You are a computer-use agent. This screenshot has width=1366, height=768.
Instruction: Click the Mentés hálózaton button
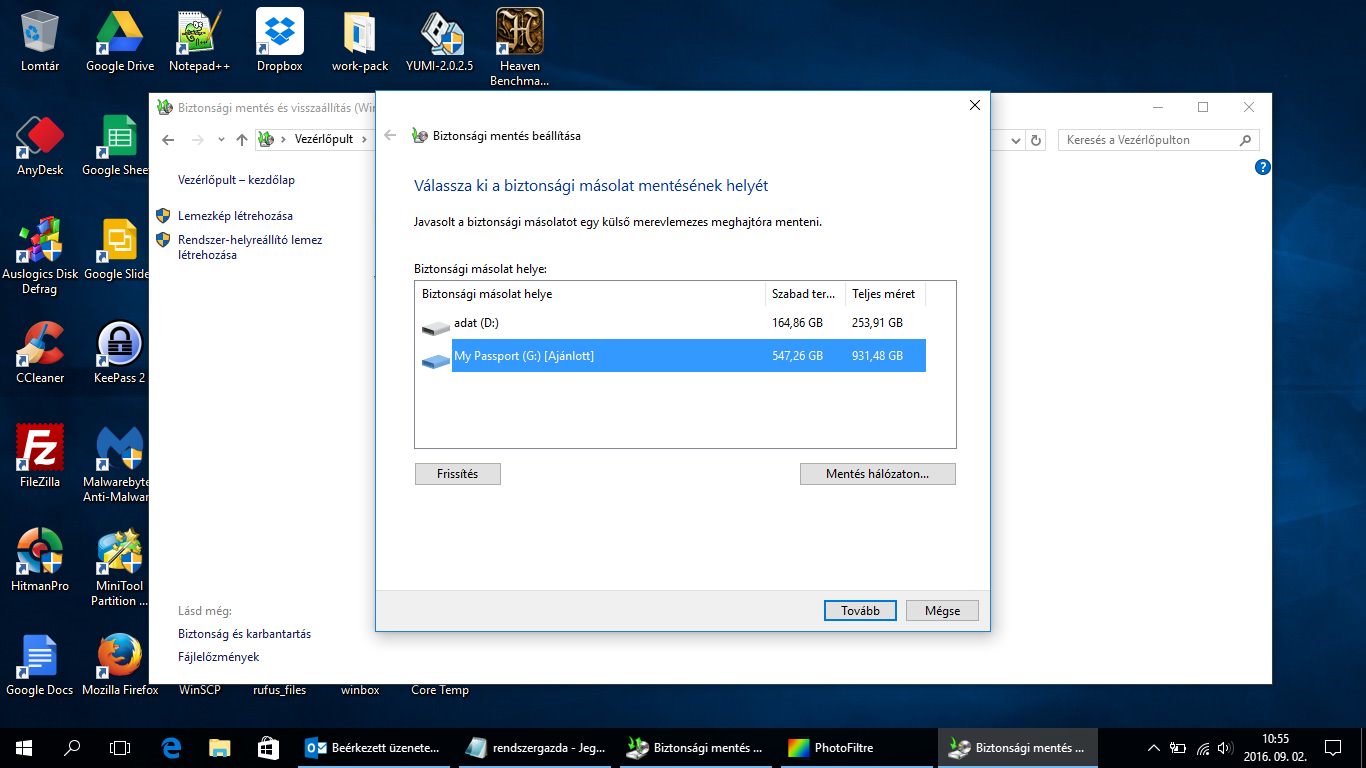[877, 474]
